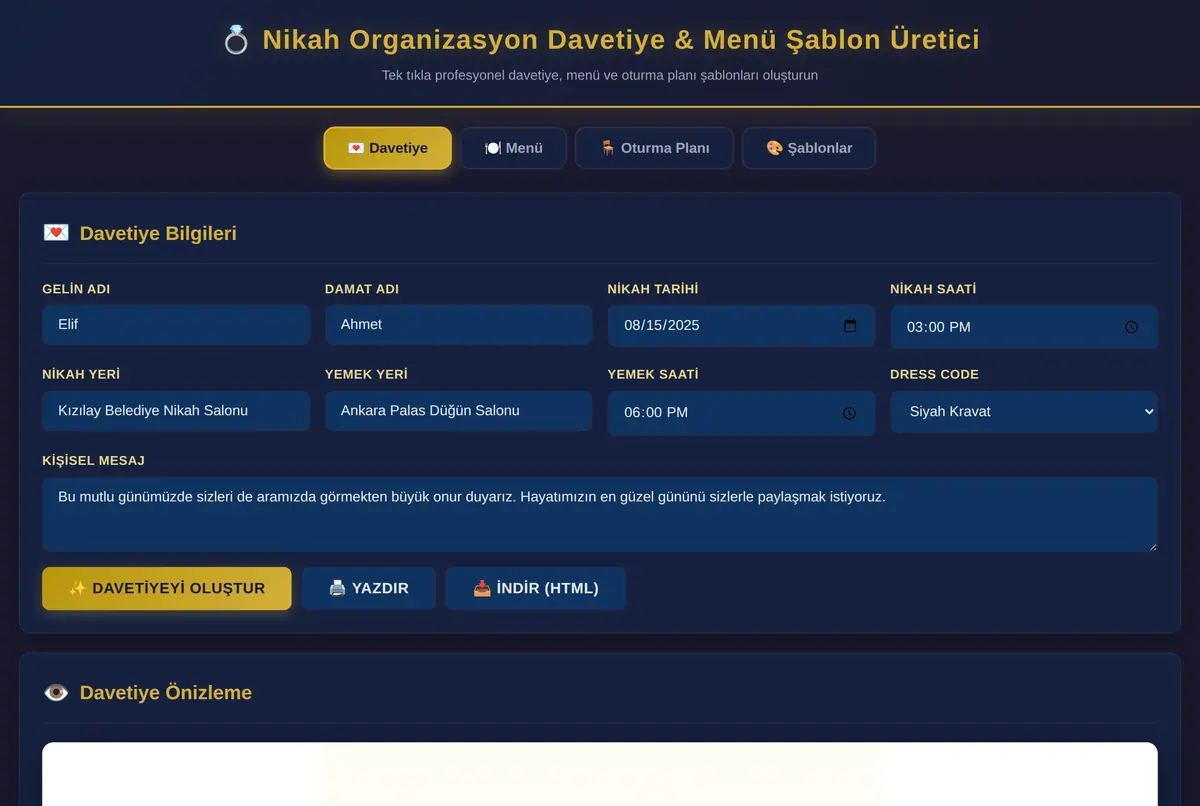Open the calendar picker in Nikah Tarihi
The height and width of the screenshot is (806, 1200).
coord(850,326)
